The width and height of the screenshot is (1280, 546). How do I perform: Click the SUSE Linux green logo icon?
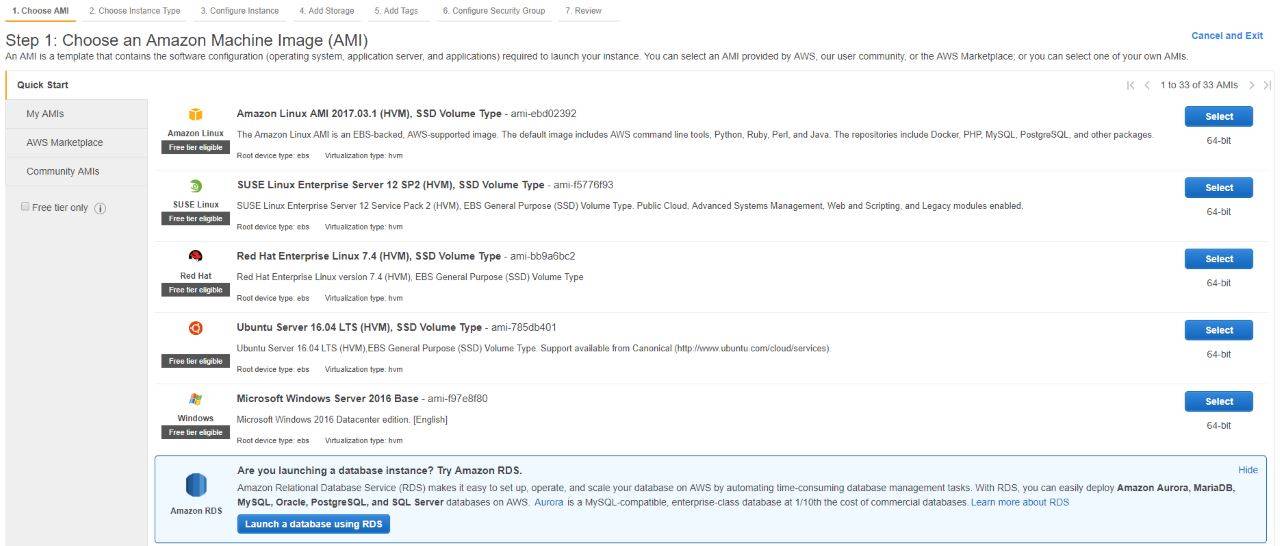(196, 186)
